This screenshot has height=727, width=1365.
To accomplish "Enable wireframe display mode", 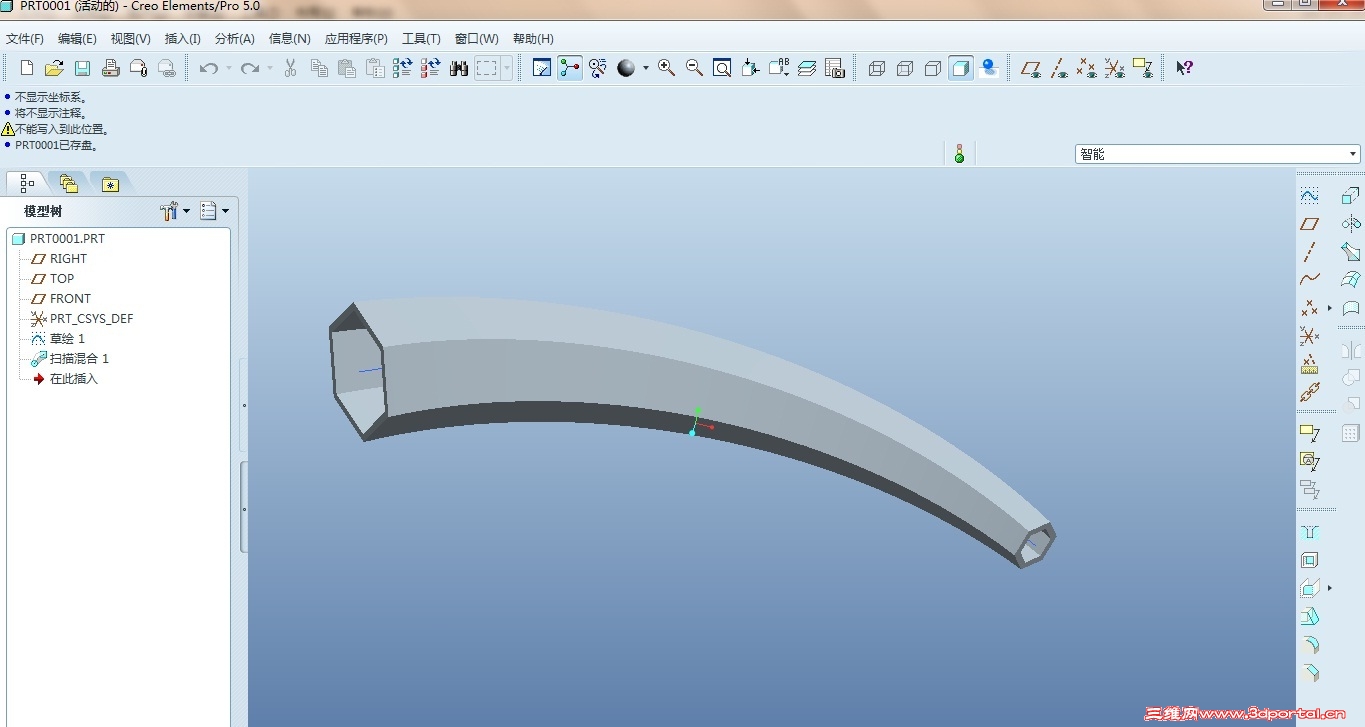I will (x=877, y=68).
